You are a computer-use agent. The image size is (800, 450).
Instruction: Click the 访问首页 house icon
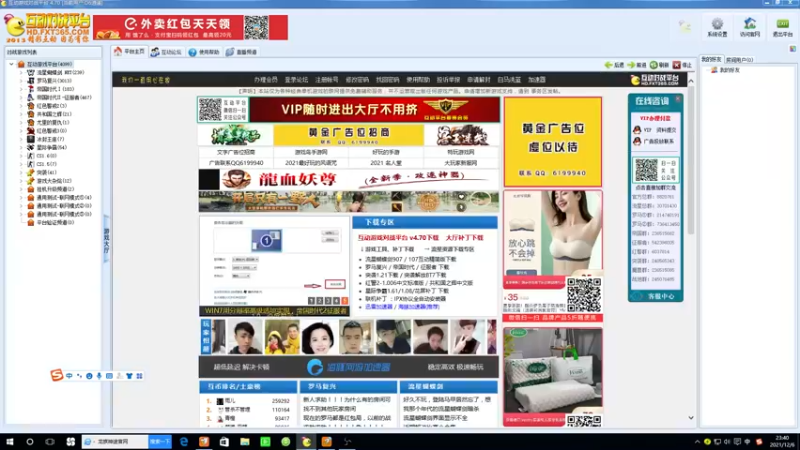pyautogui.click(x=749, y=24)
